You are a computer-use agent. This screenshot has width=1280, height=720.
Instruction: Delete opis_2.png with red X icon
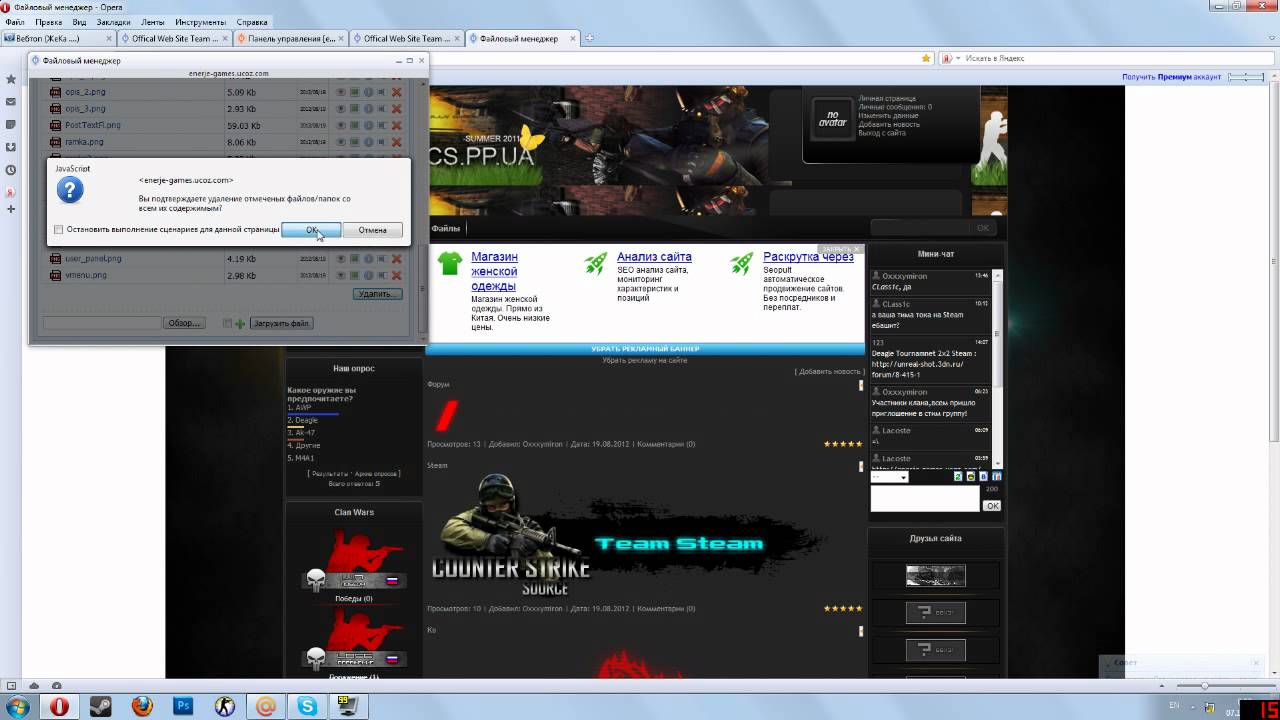coord(397,92)
